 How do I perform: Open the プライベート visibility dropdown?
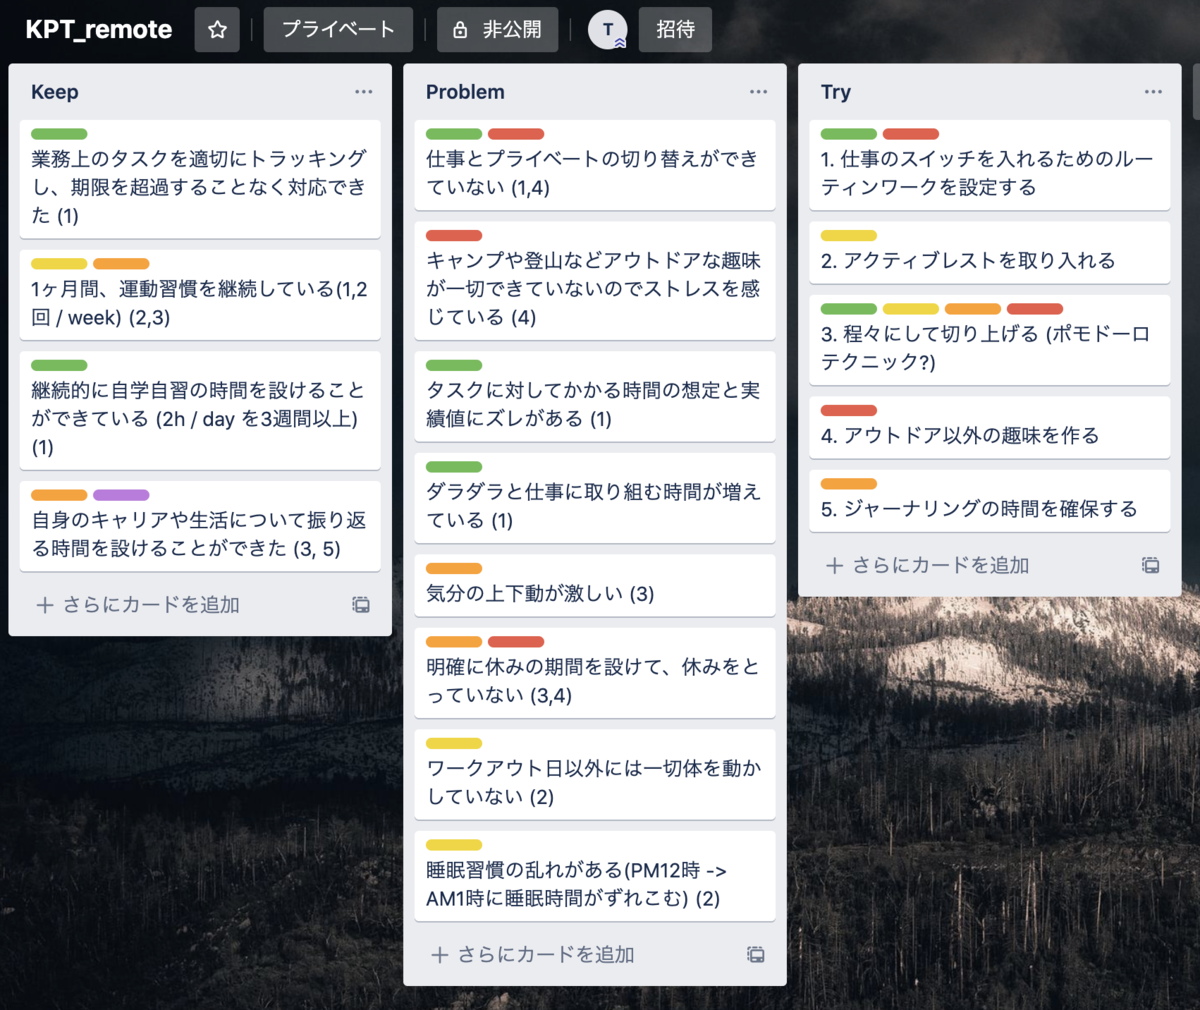[x=337, y=29]
